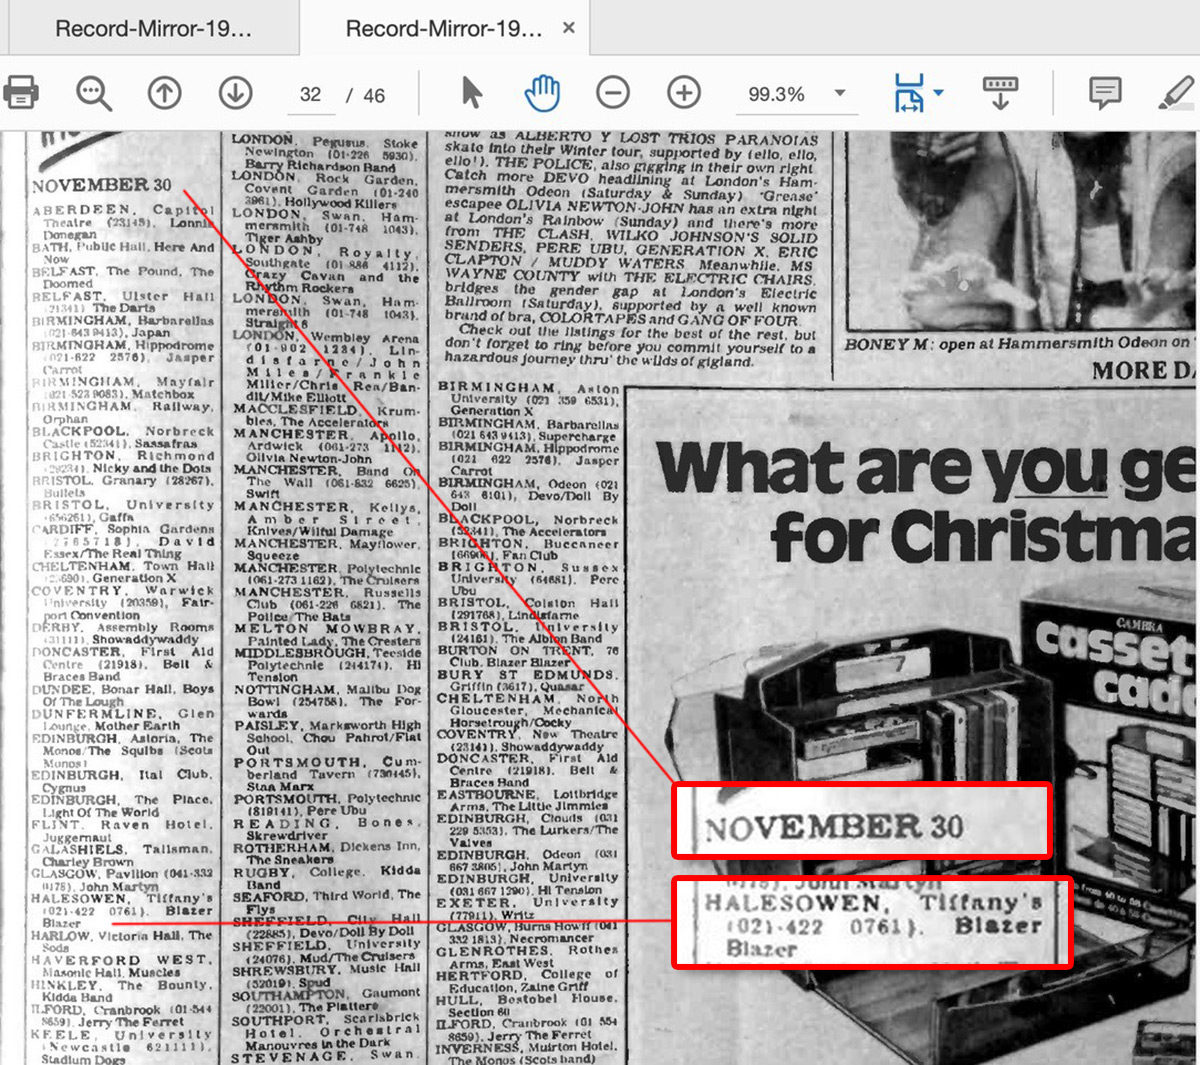The height and width of the screenshot is (1065, 1200).
Task: Click the Fit Page width icon
Action: tap(908, 94)
